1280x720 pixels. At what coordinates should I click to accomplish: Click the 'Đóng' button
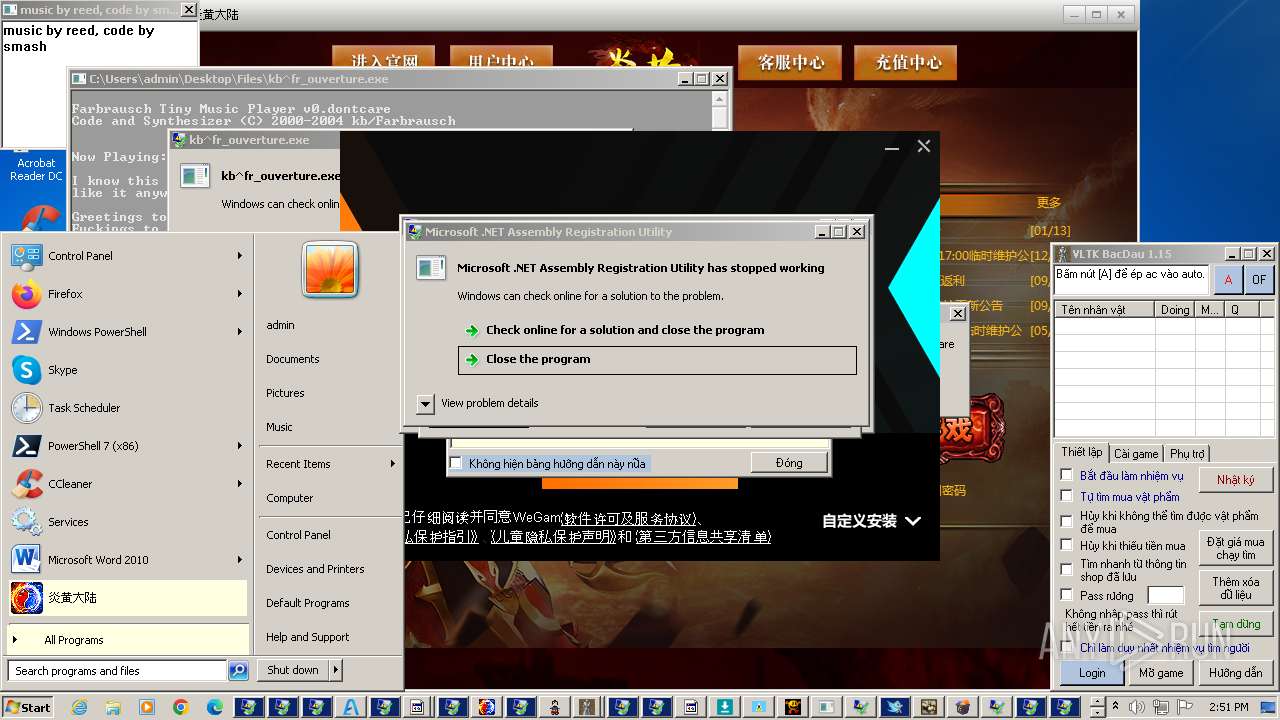tap(789, 463)
